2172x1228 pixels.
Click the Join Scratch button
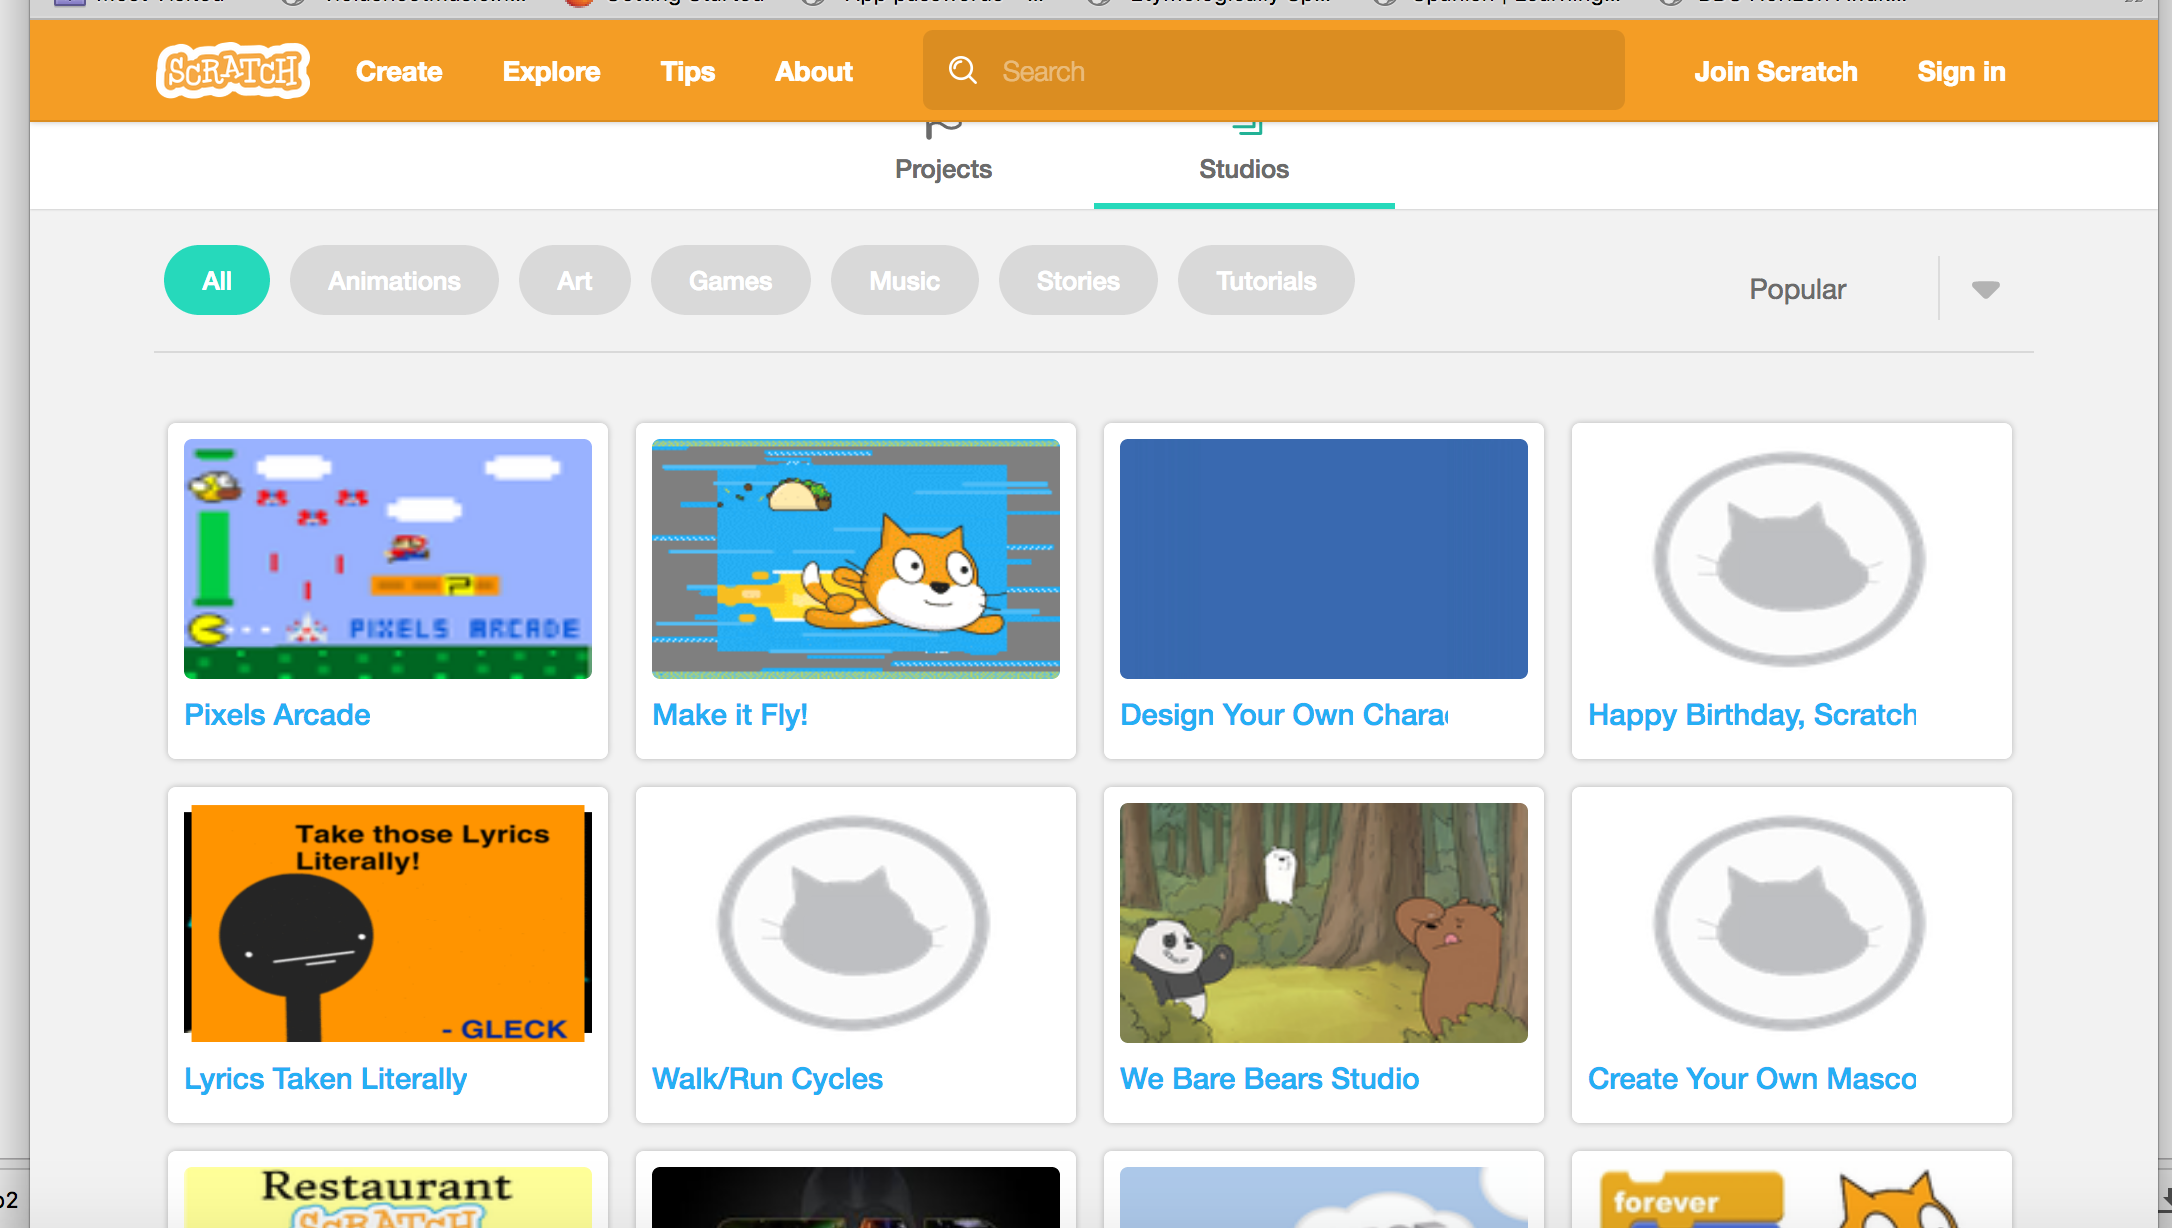pos(1776,71)
